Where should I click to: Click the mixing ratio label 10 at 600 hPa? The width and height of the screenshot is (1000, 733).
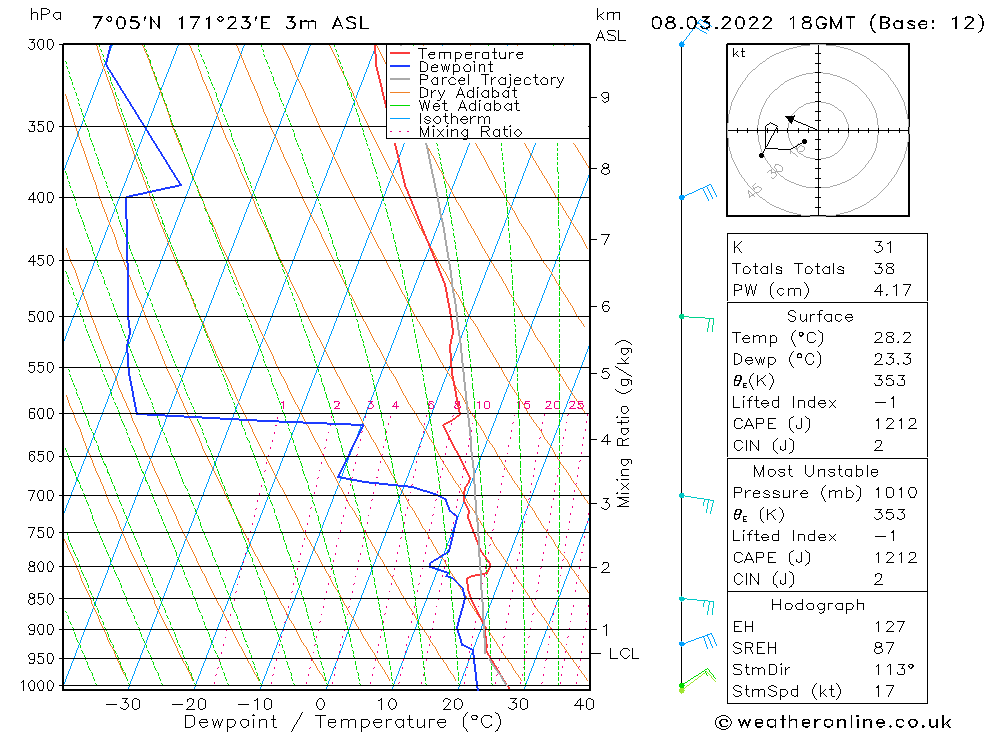pyautogui.click(x=483, y=405)
